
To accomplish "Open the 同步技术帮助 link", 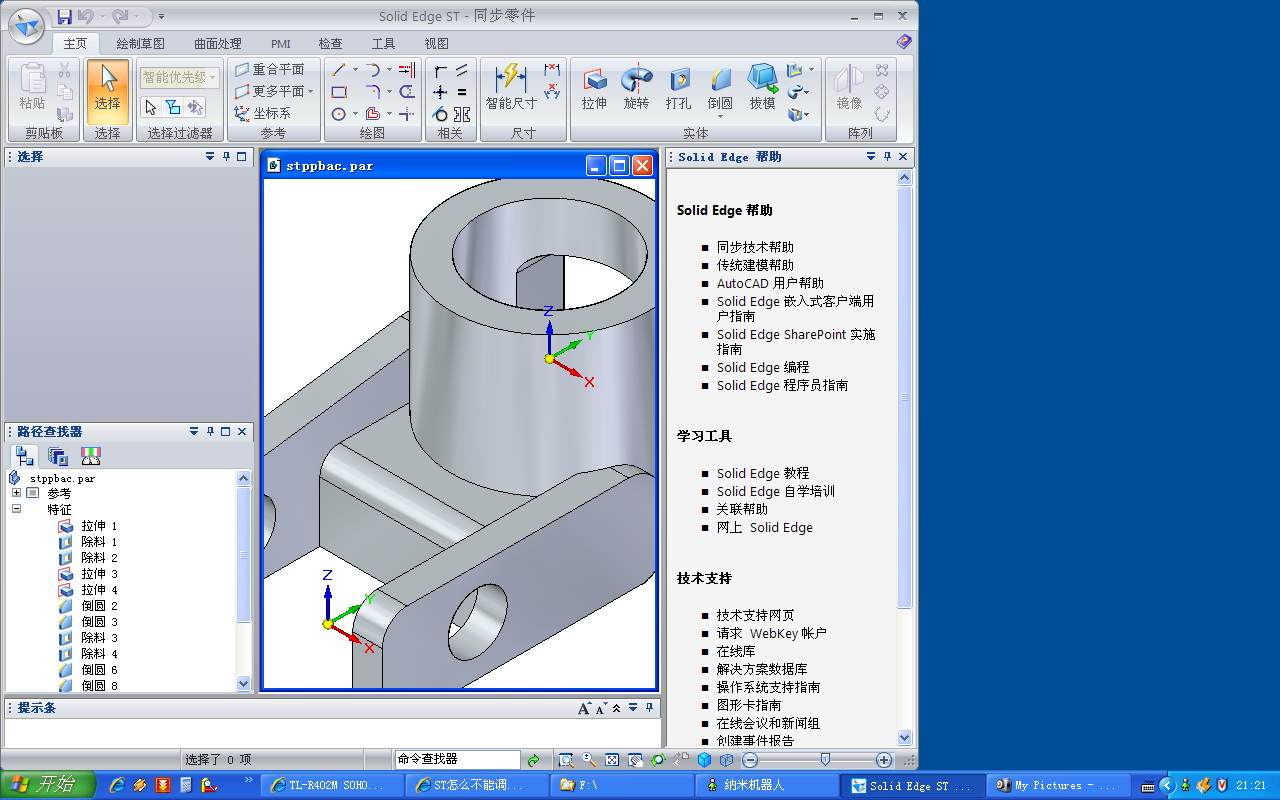I will [755, 247].
